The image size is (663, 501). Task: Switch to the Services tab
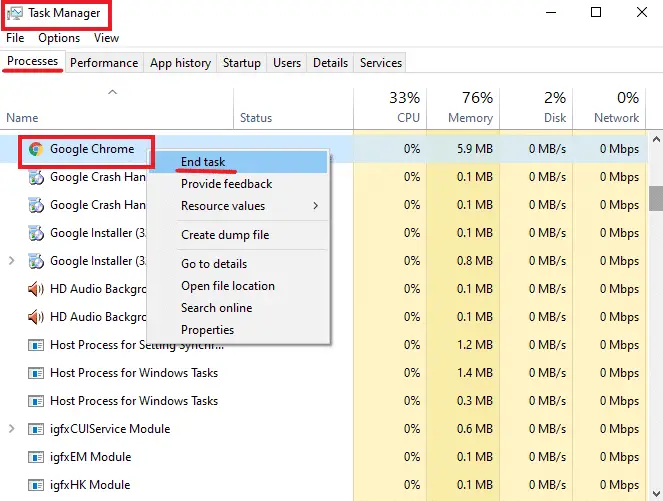click(x=381, y=63)
